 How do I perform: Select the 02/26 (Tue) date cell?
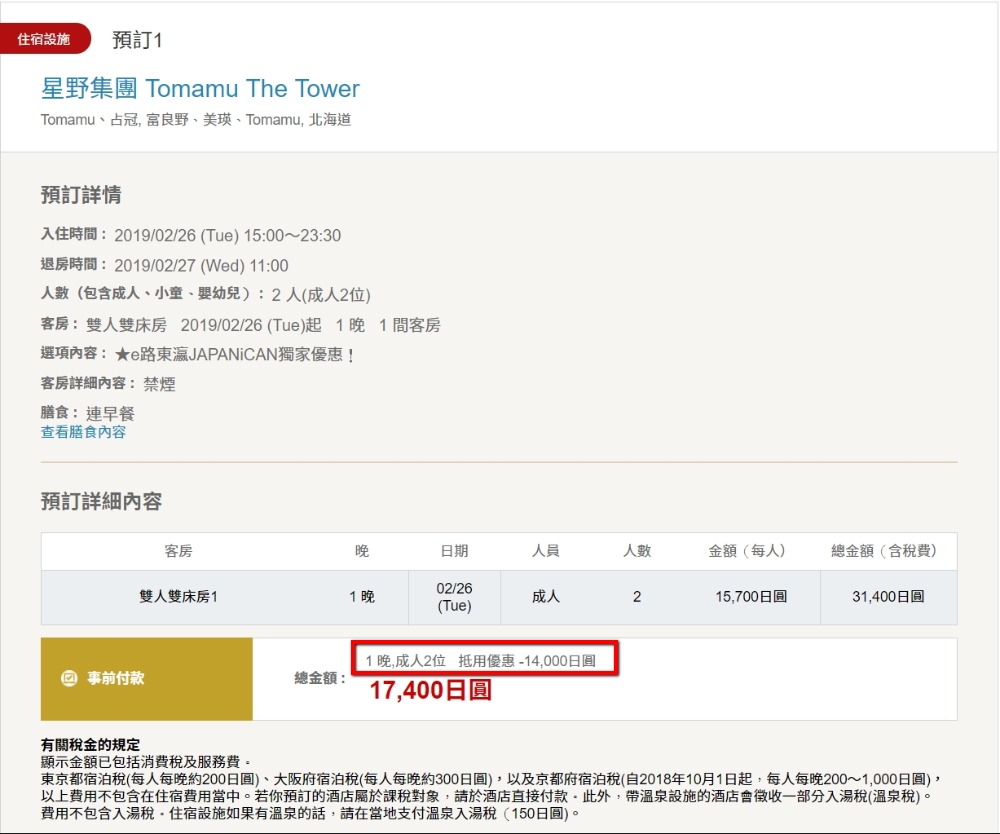click(455, 597)
